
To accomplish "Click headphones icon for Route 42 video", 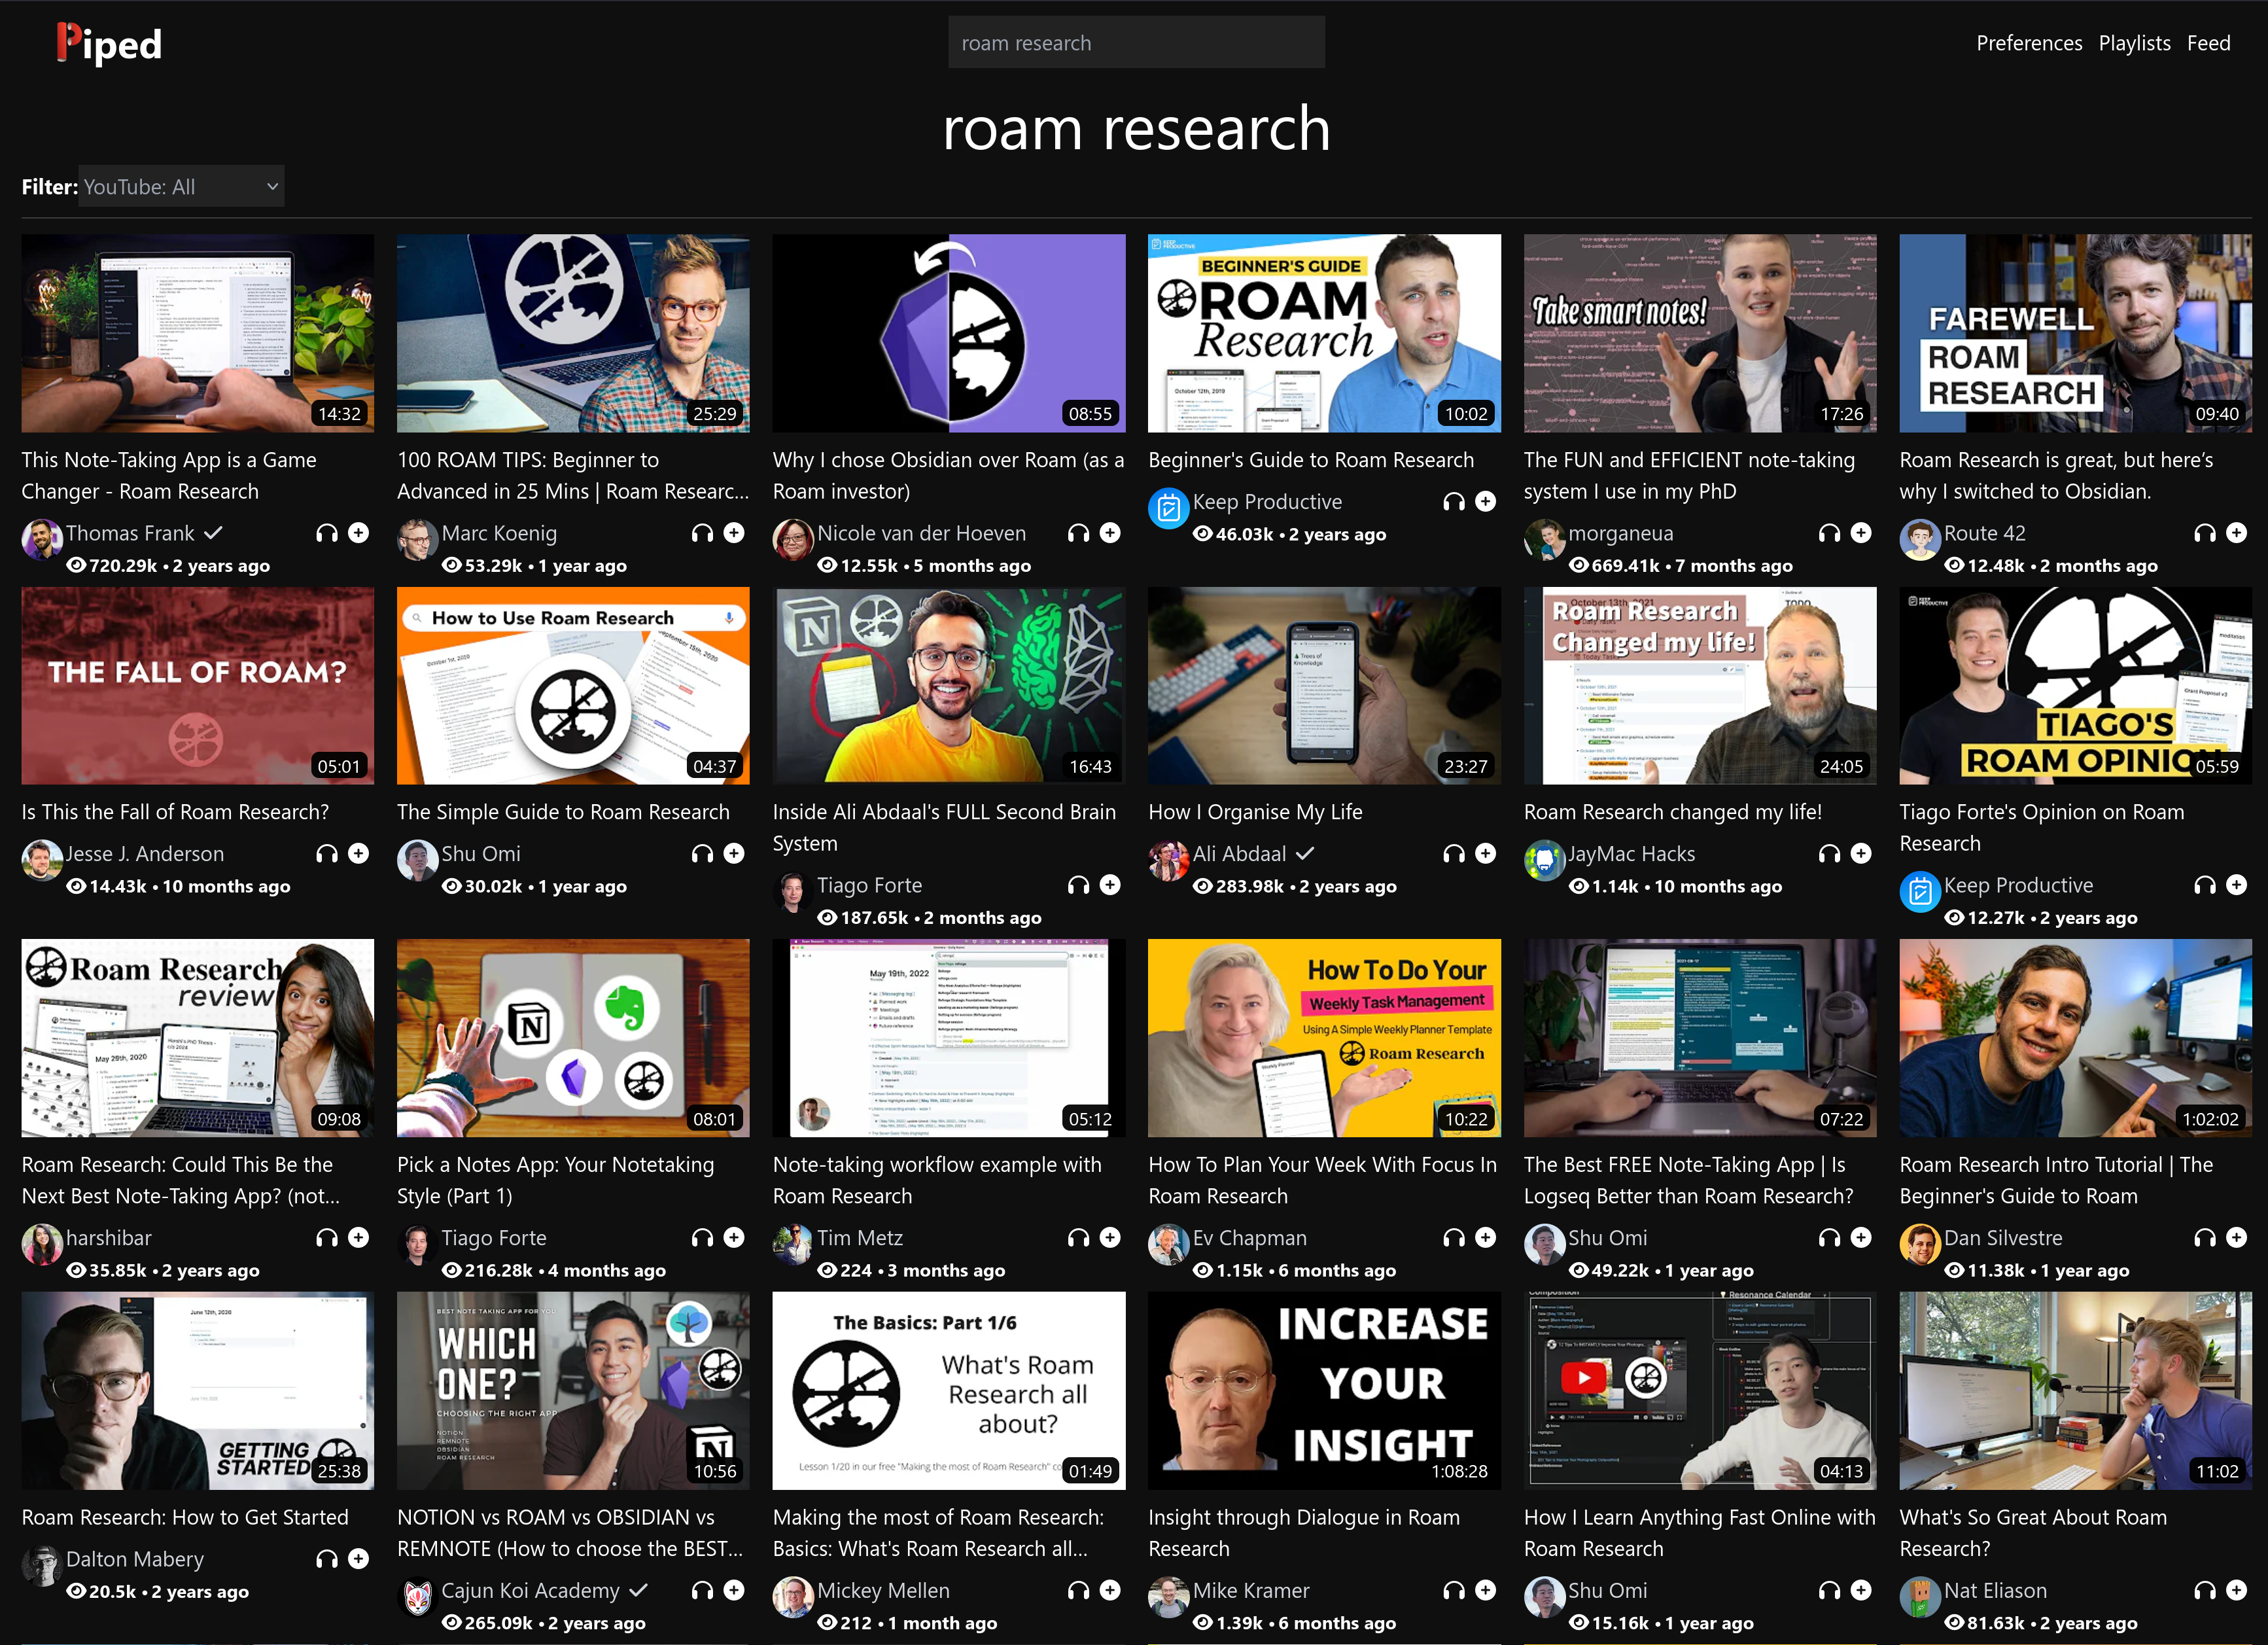I will click(2205, 533).
